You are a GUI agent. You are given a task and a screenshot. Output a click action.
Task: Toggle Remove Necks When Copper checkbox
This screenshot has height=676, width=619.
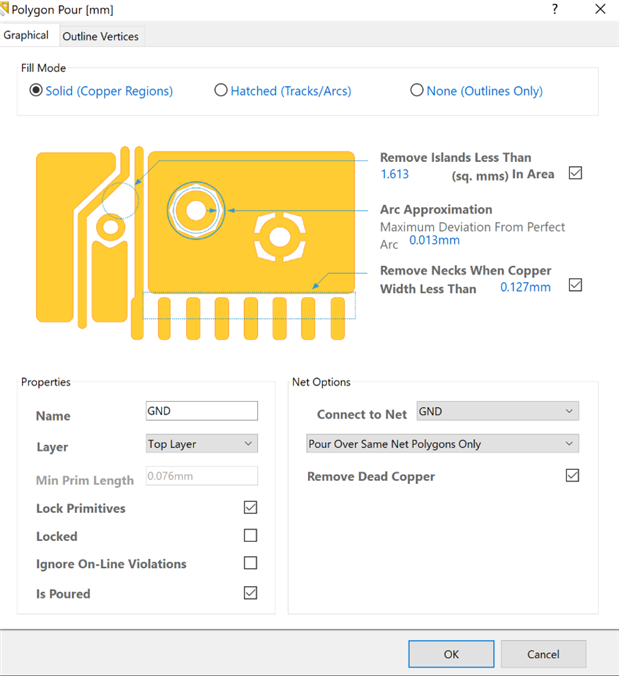tap(575, 285)
